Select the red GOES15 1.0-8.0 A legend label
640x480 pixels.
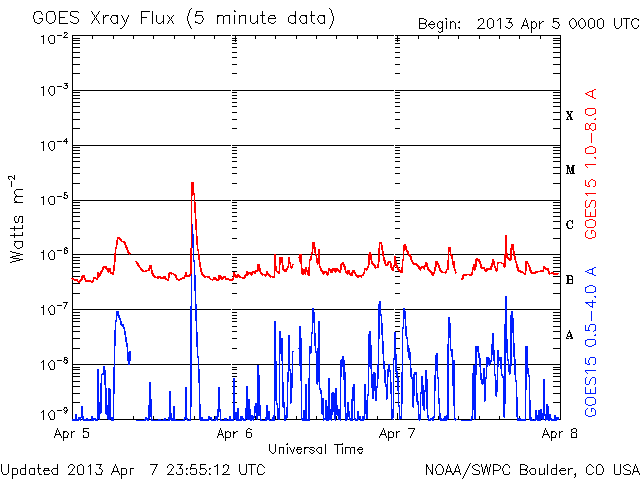tap(591, 164)
